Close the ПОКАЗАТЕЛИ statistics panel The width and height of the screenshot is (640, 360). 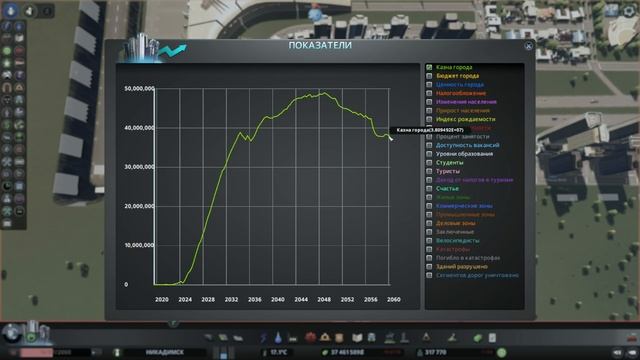tap(528, 46)
